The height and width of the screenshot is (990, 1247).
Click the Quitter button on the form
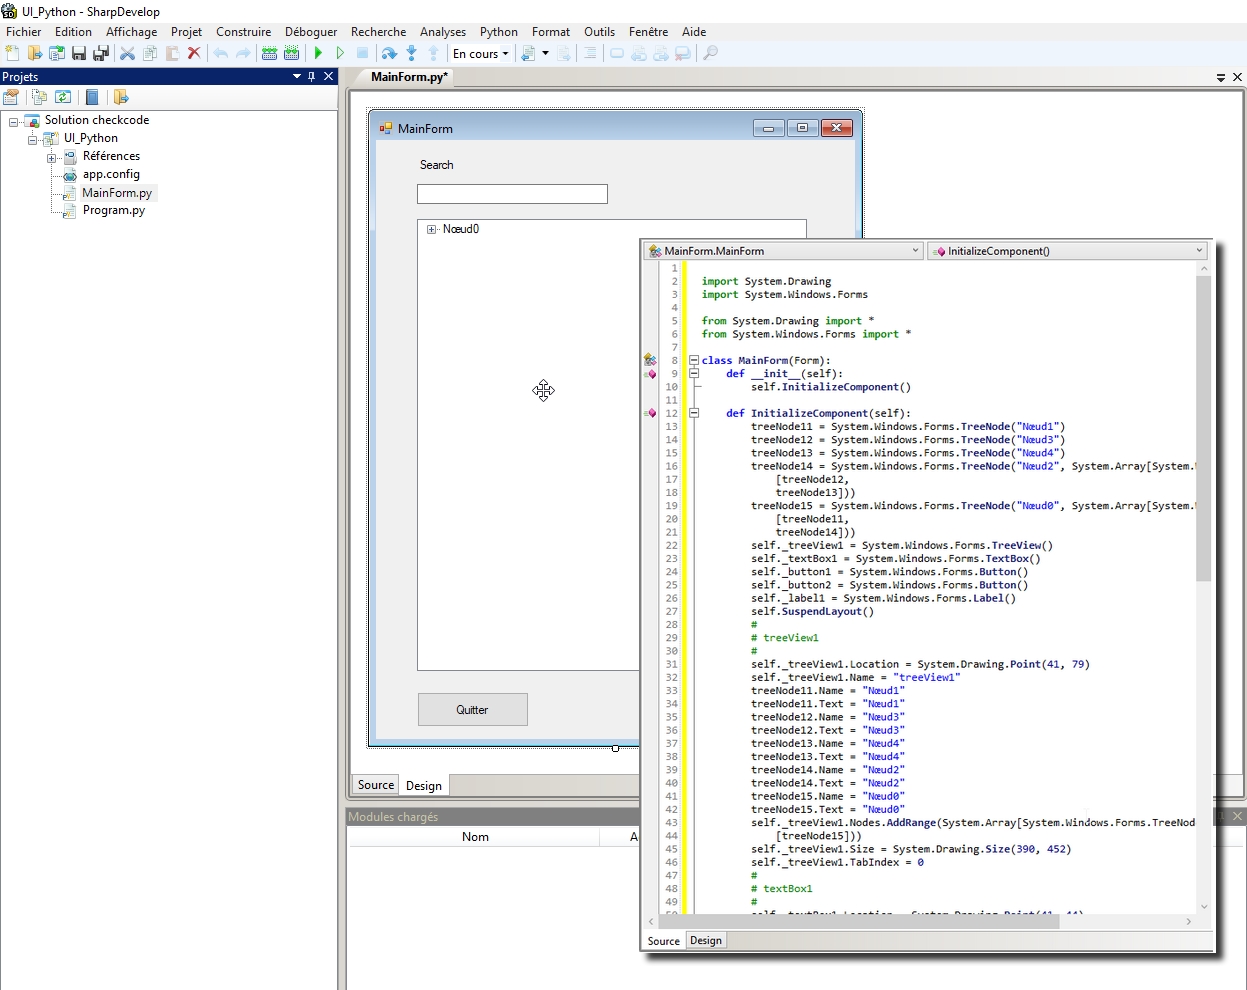pyautogui.click(x=473, y=710)
